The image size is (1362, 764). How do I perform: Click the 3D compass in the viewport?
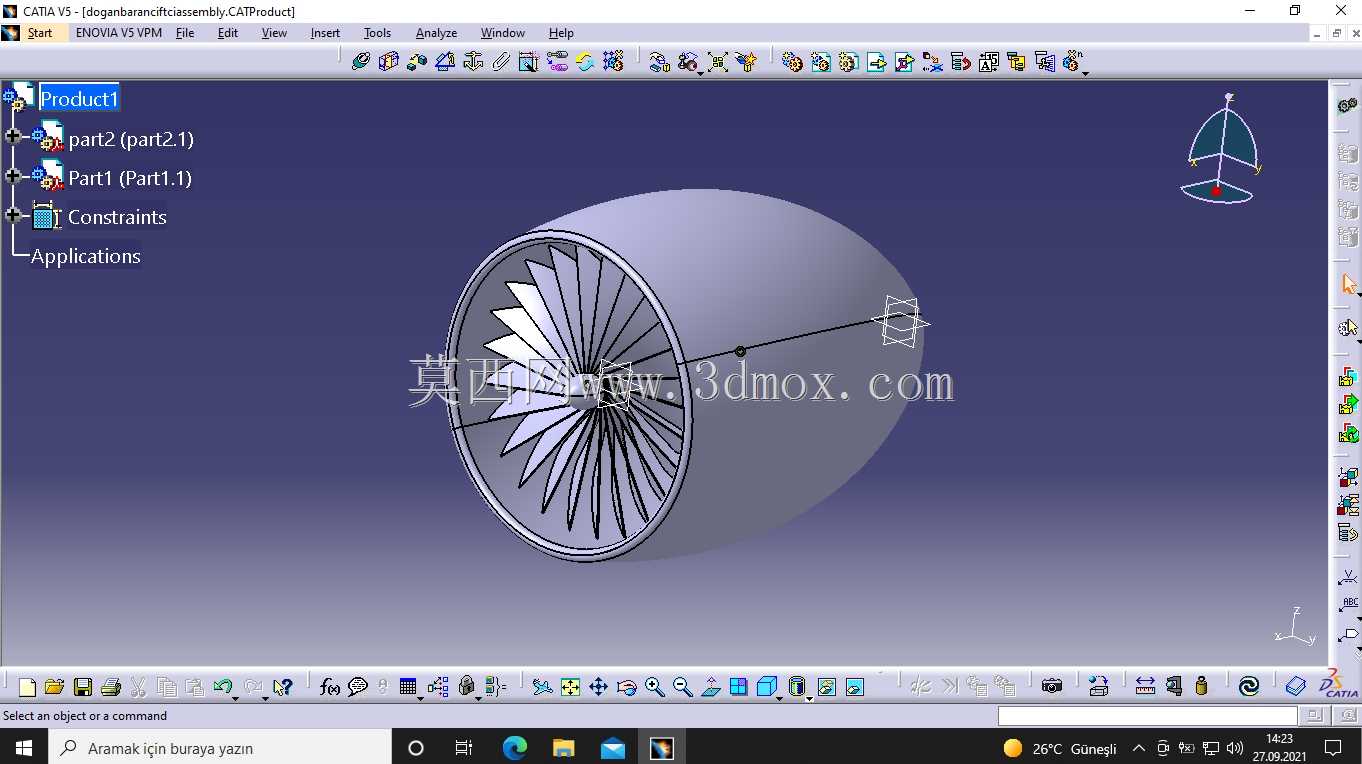pyautogui.click(x=1222, y=150)
